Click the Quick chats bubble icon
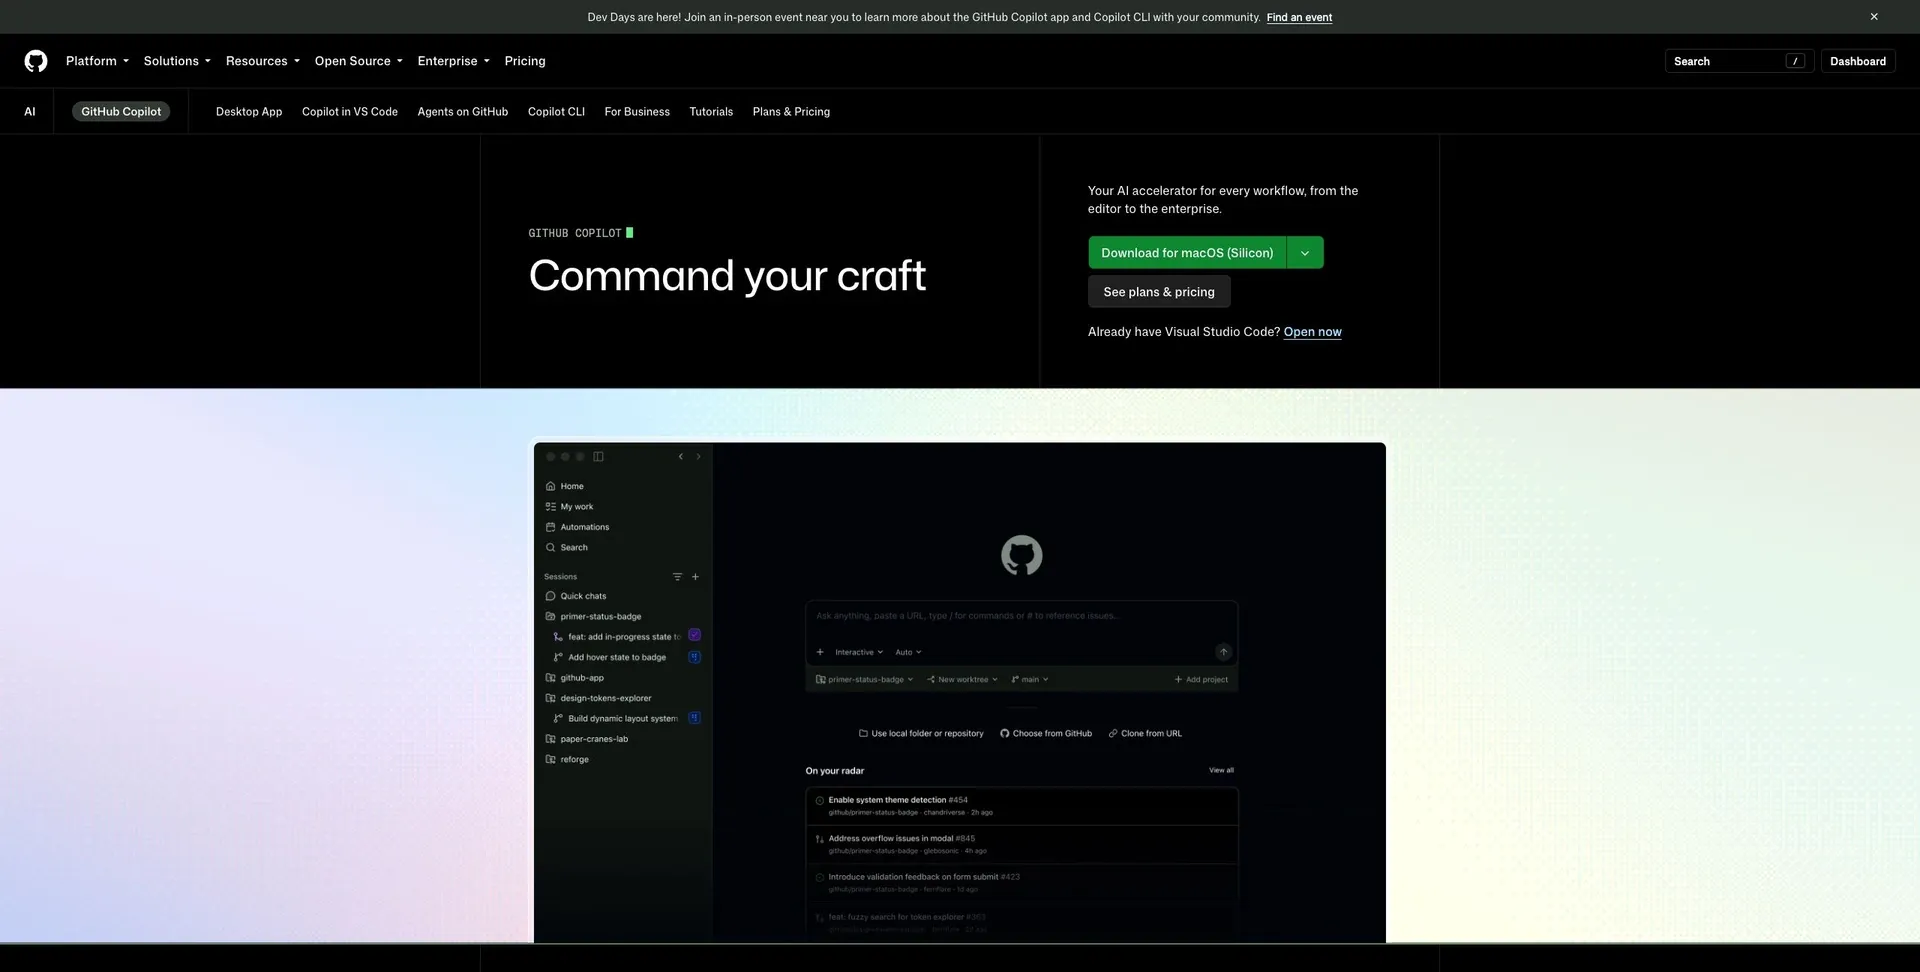 coord(550,596)
